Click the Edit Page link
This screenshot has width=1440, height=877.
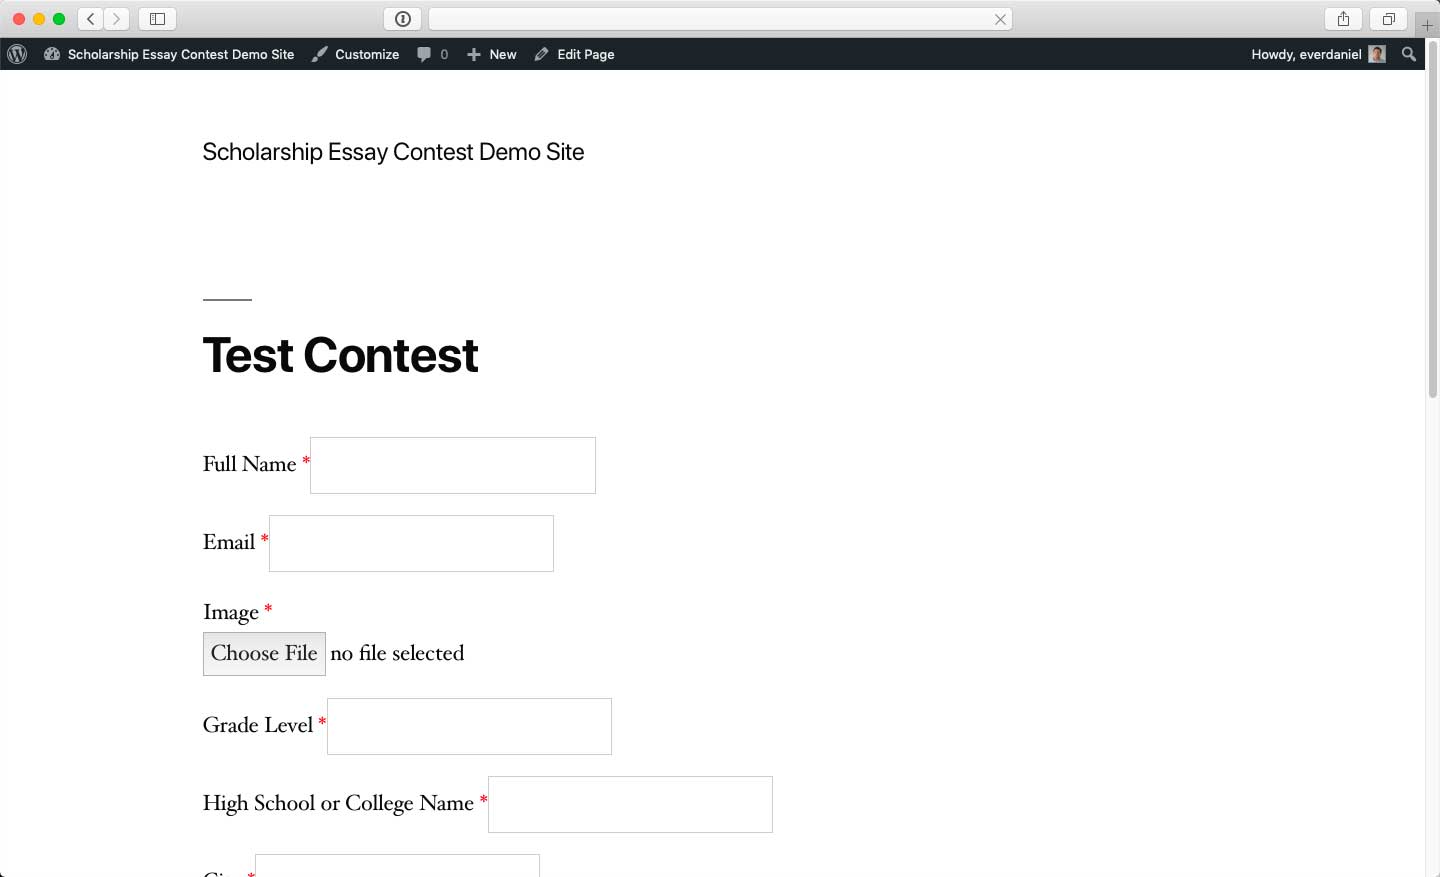point(574,54)
